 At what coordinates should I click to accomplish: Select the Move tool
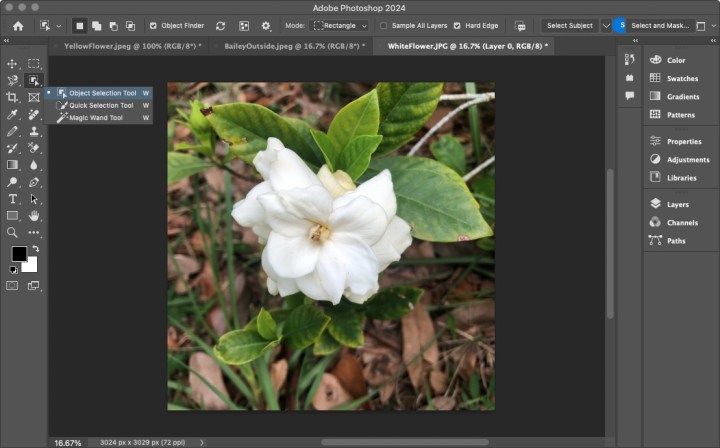point(13,63)
